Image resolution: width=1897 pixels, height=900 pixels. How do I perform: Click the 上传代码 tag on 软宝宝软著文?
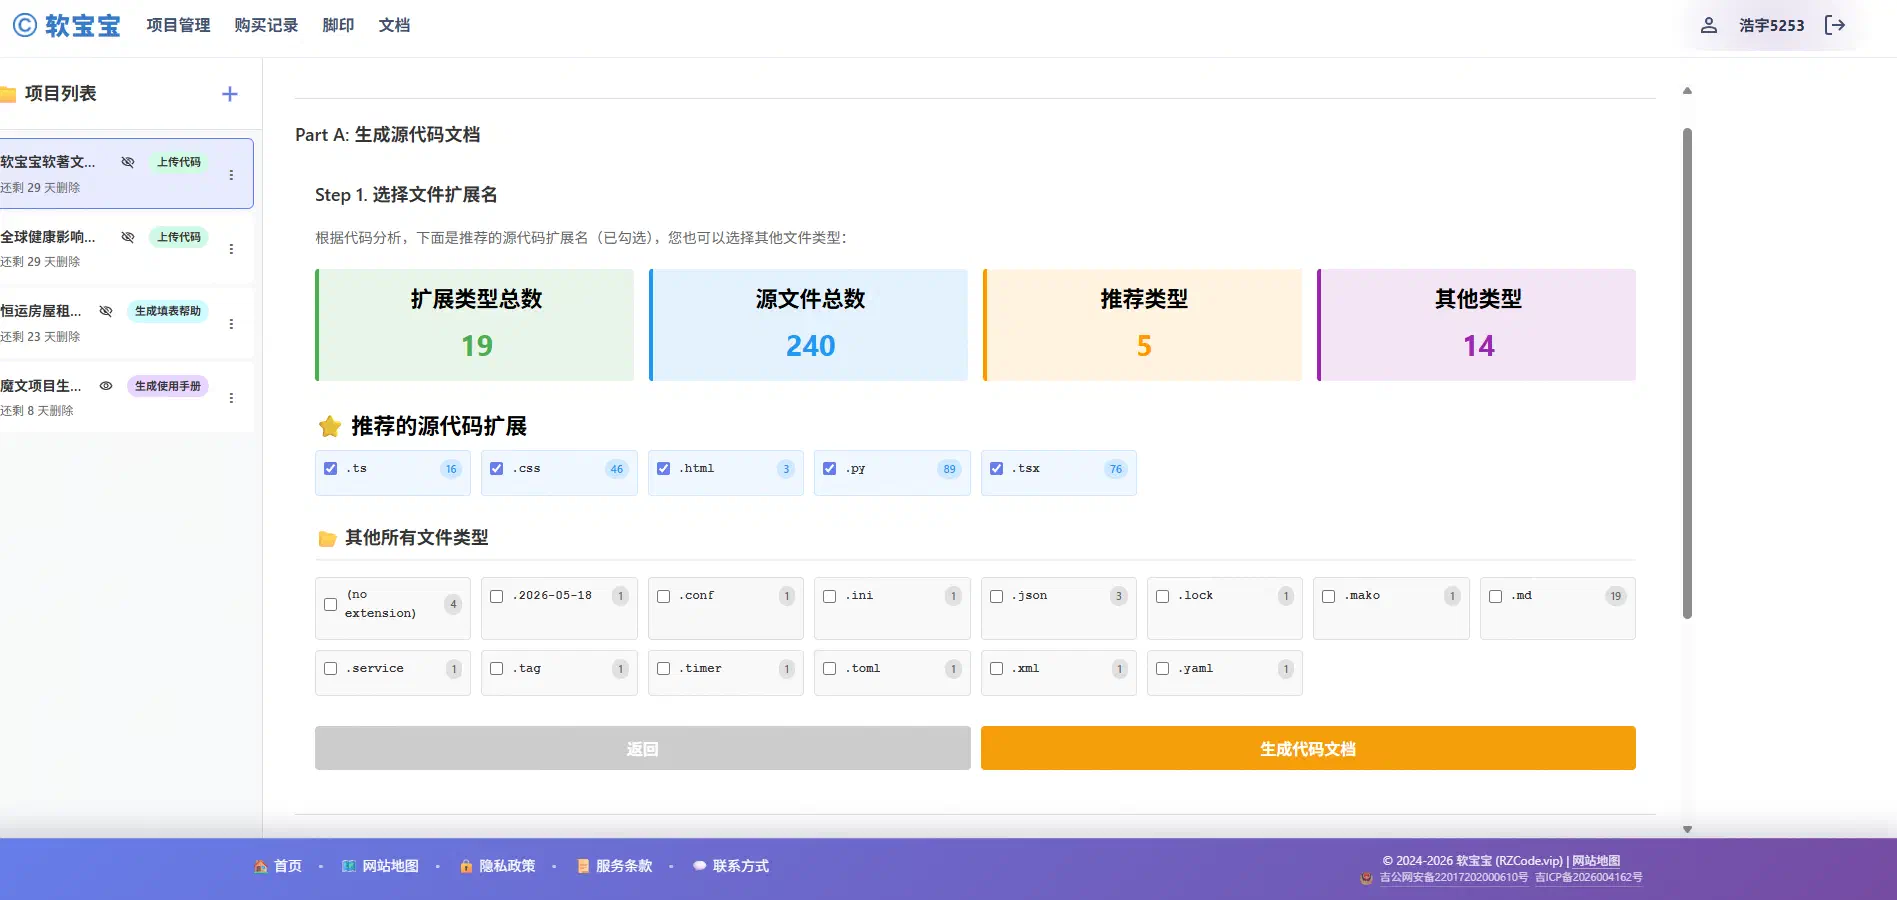click(x=179, y=162)
